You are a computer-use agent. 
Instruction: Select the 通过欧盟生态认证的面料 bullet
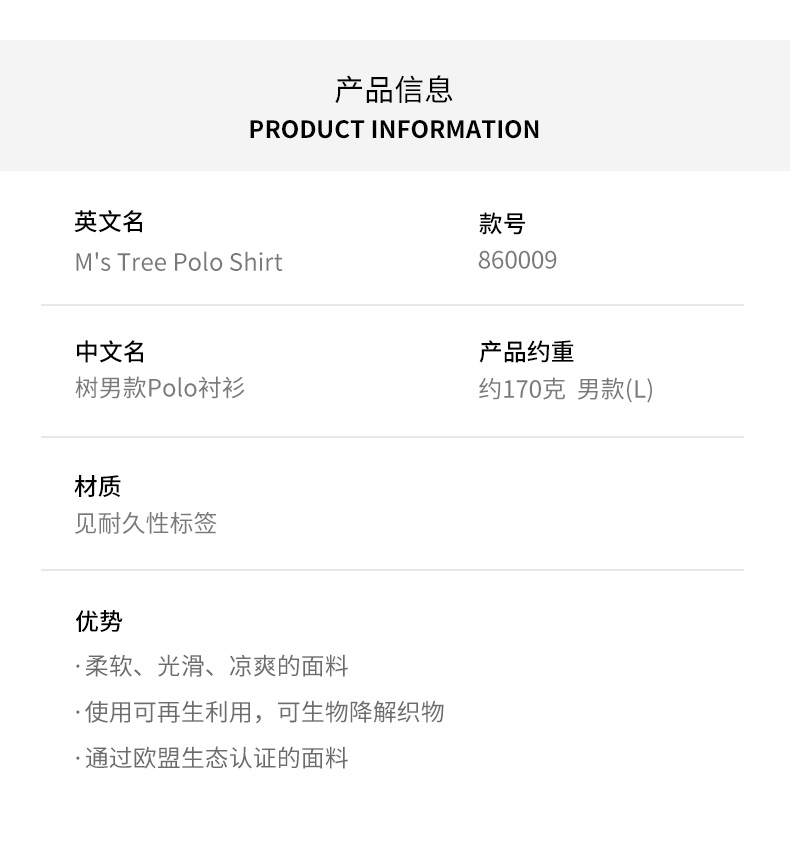(216, 758)
